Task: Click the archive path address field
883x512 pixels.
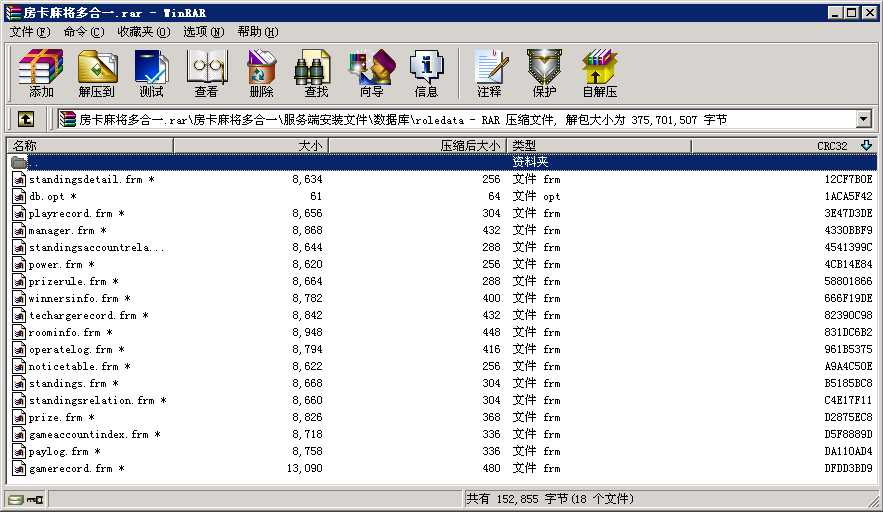Action: (x=456, y=119)
